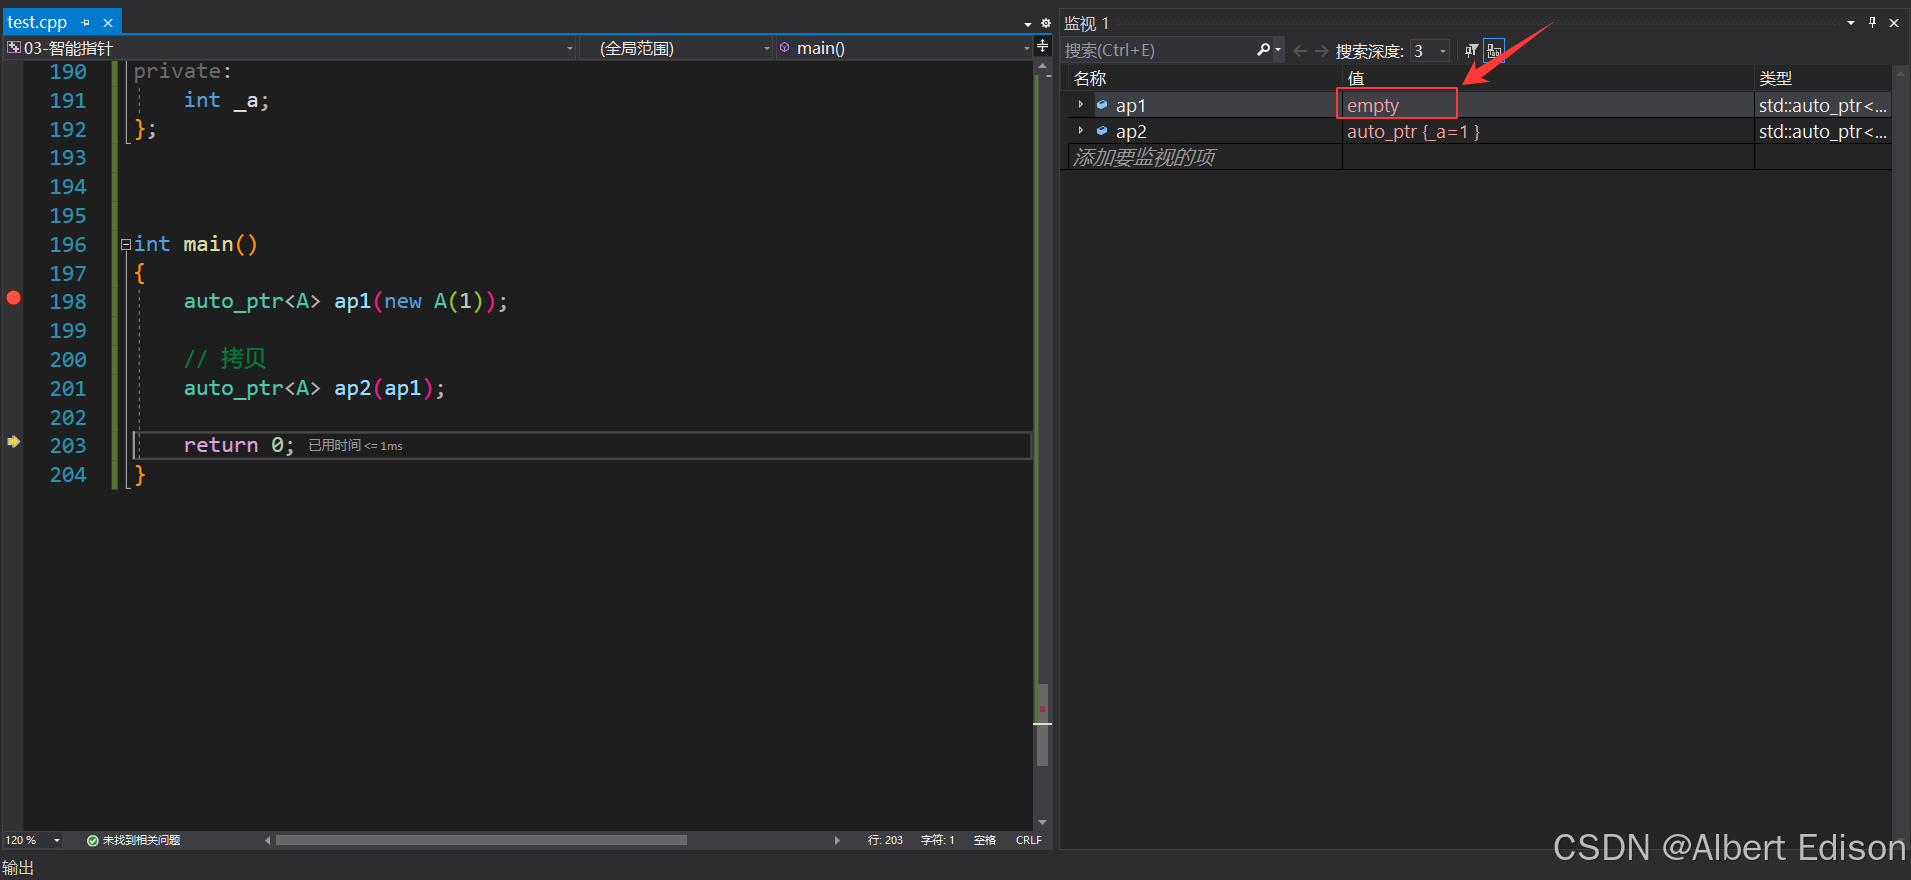
Task: Click the 名称 column header
Action: click(x=1090, y=78)
